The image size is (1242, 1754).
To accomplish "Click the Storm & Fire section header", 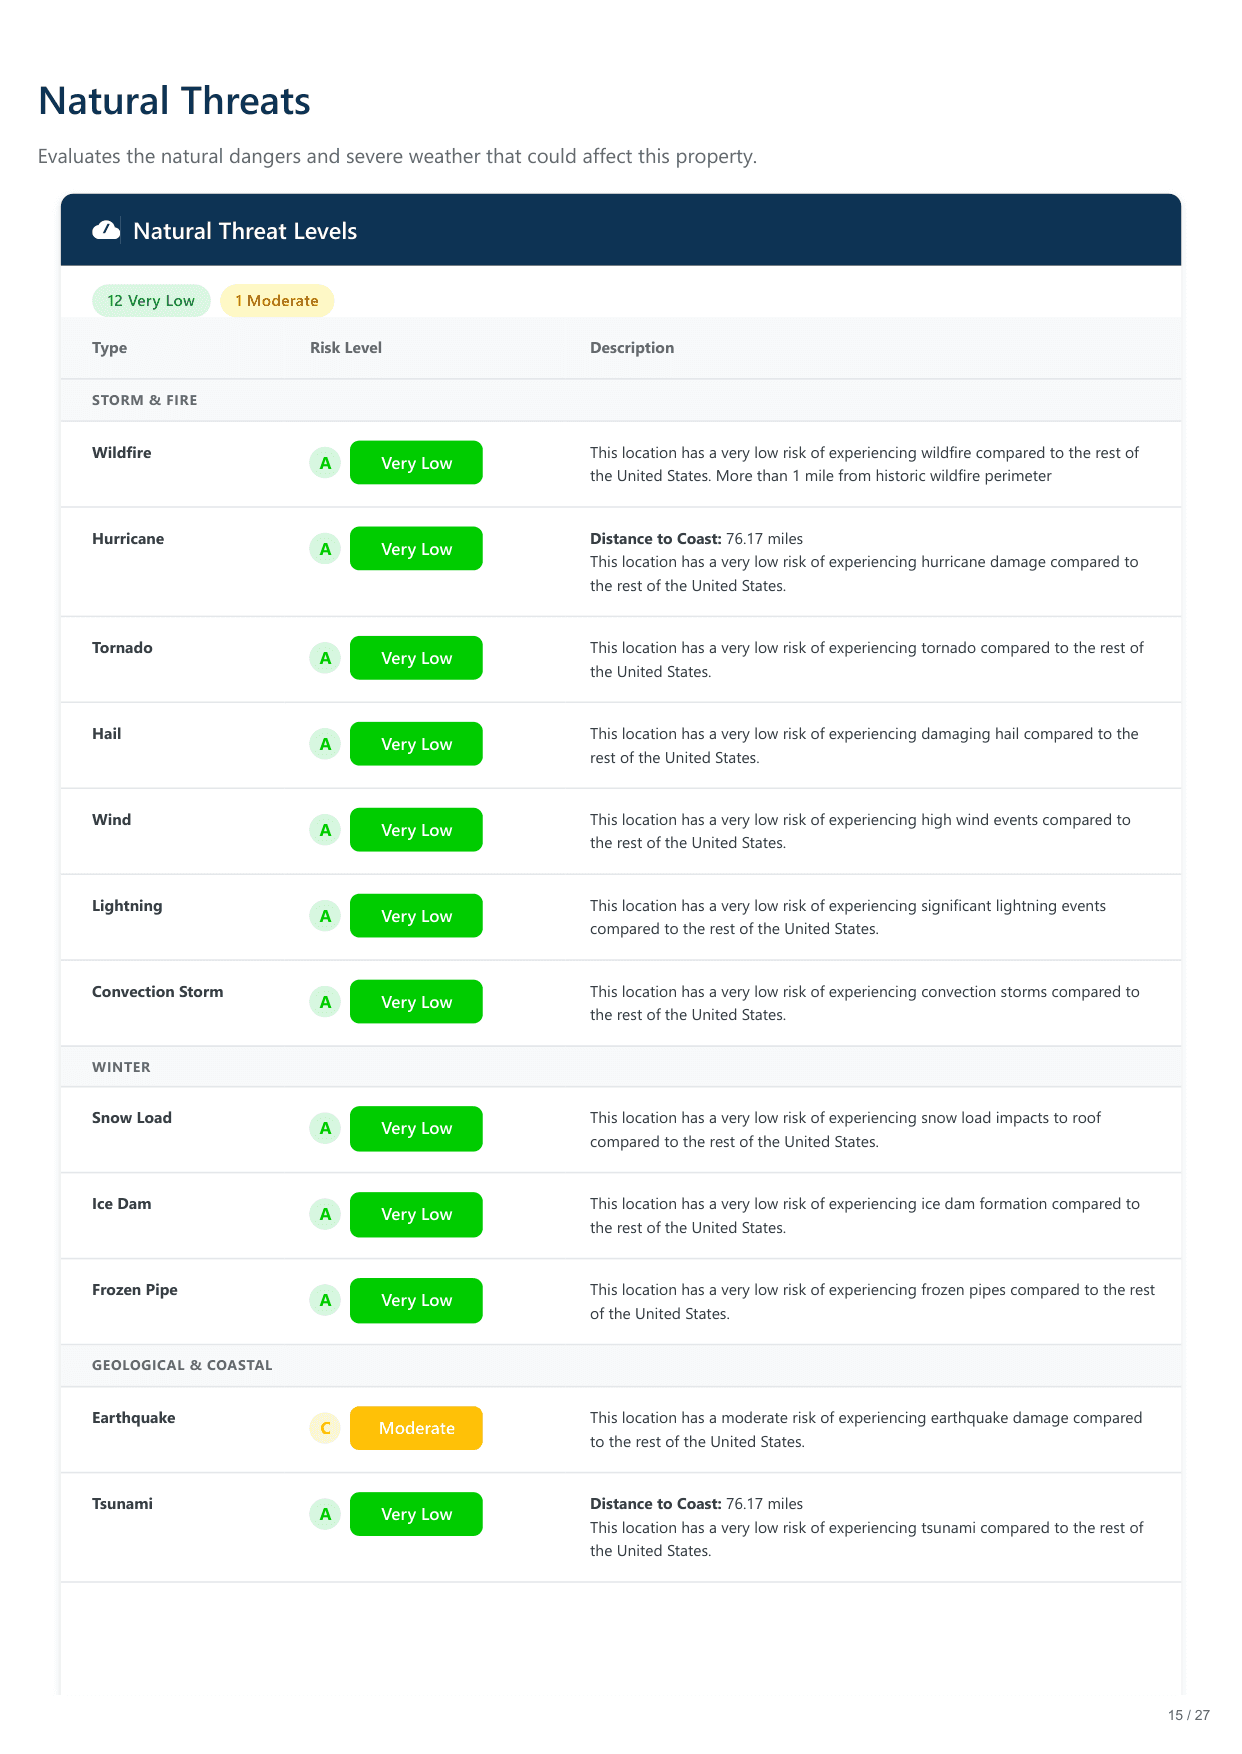I will (x=145, y=400).
